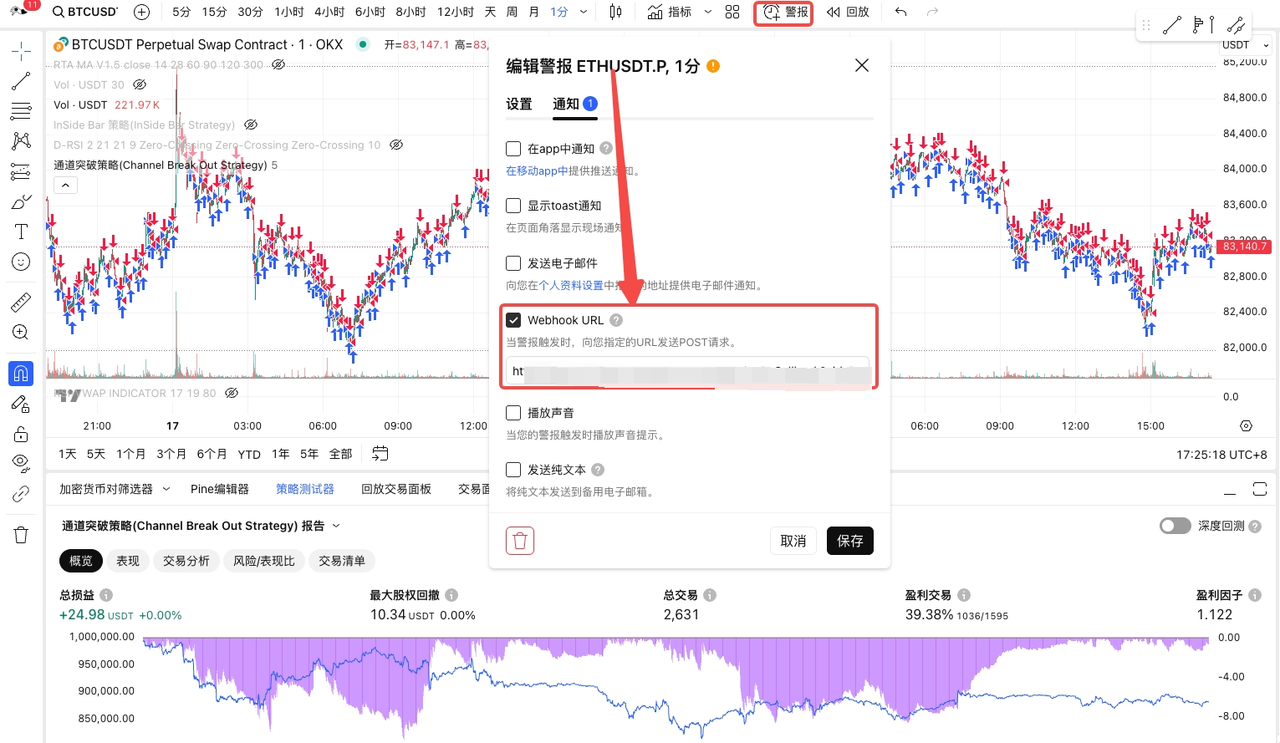Lock all drawings with the padlock
The image size is (1280, 743).
pyautogui.click(x=21, y=434)
